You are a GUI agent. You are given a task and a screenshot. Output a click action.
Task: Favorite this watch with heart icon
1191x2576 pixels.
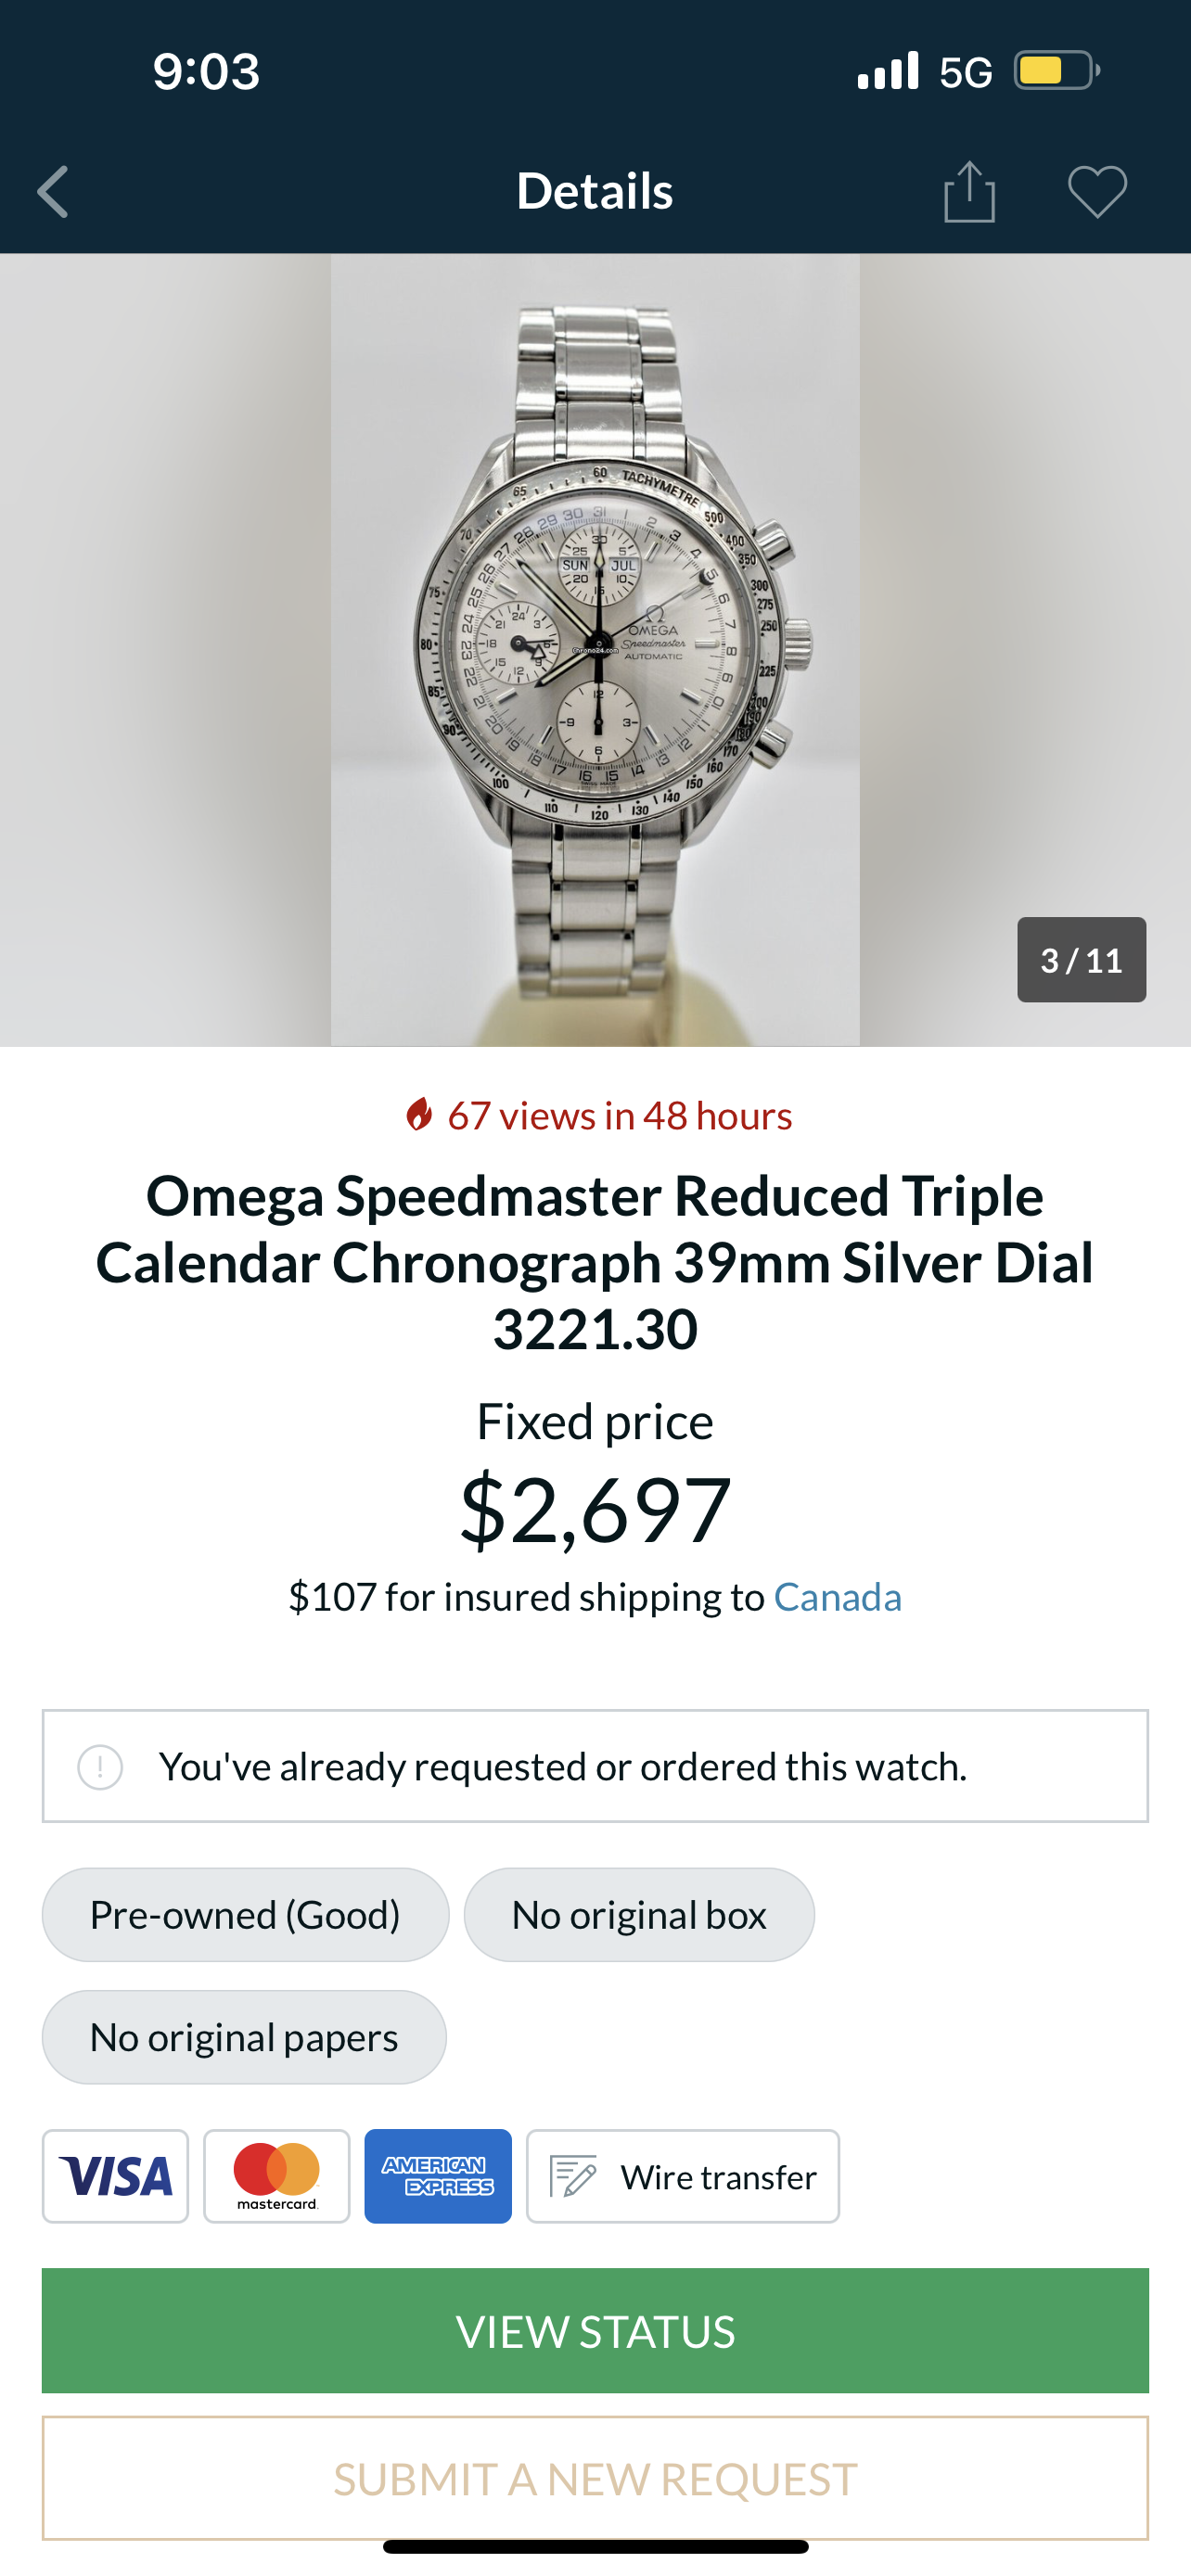[x=1097, y=191]
